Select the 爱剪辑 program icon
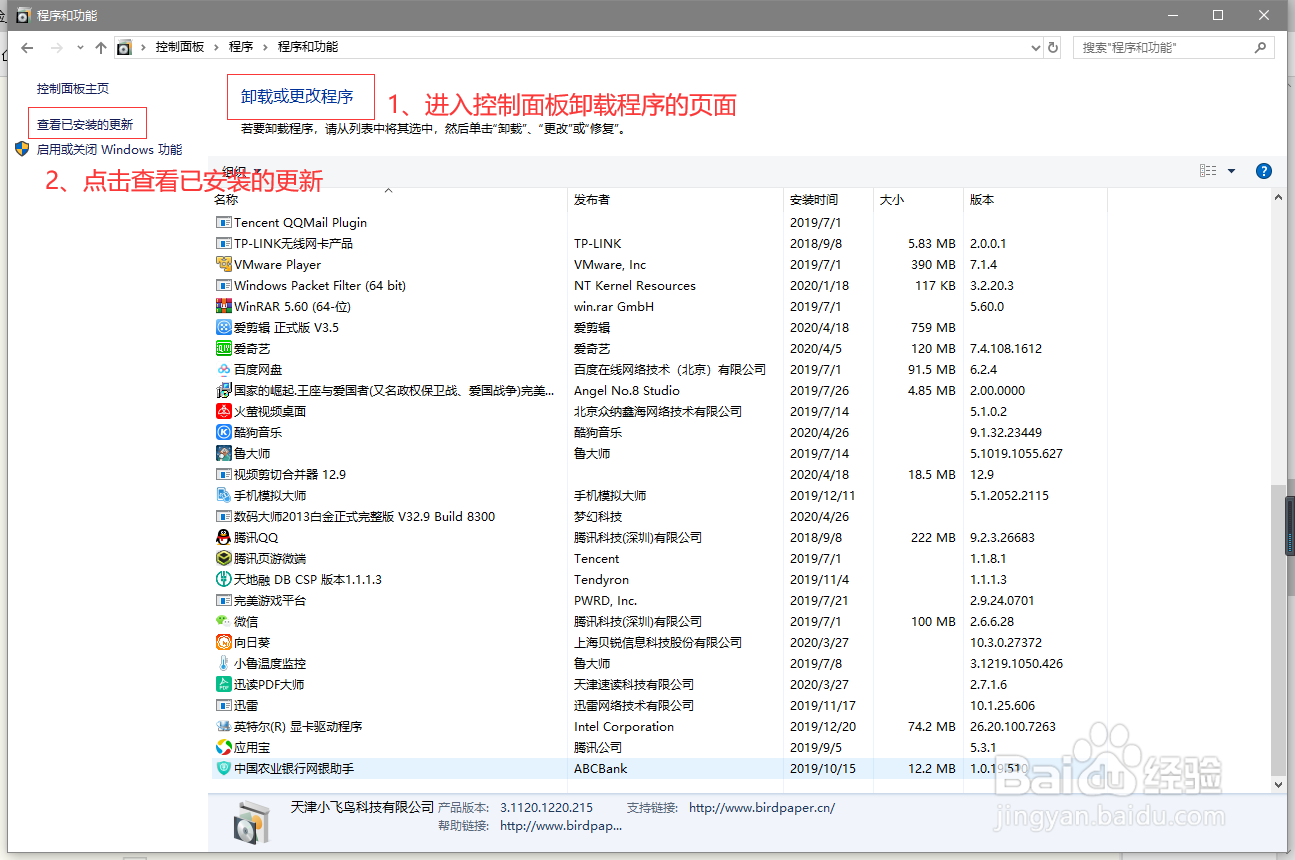 pos(224,328)
